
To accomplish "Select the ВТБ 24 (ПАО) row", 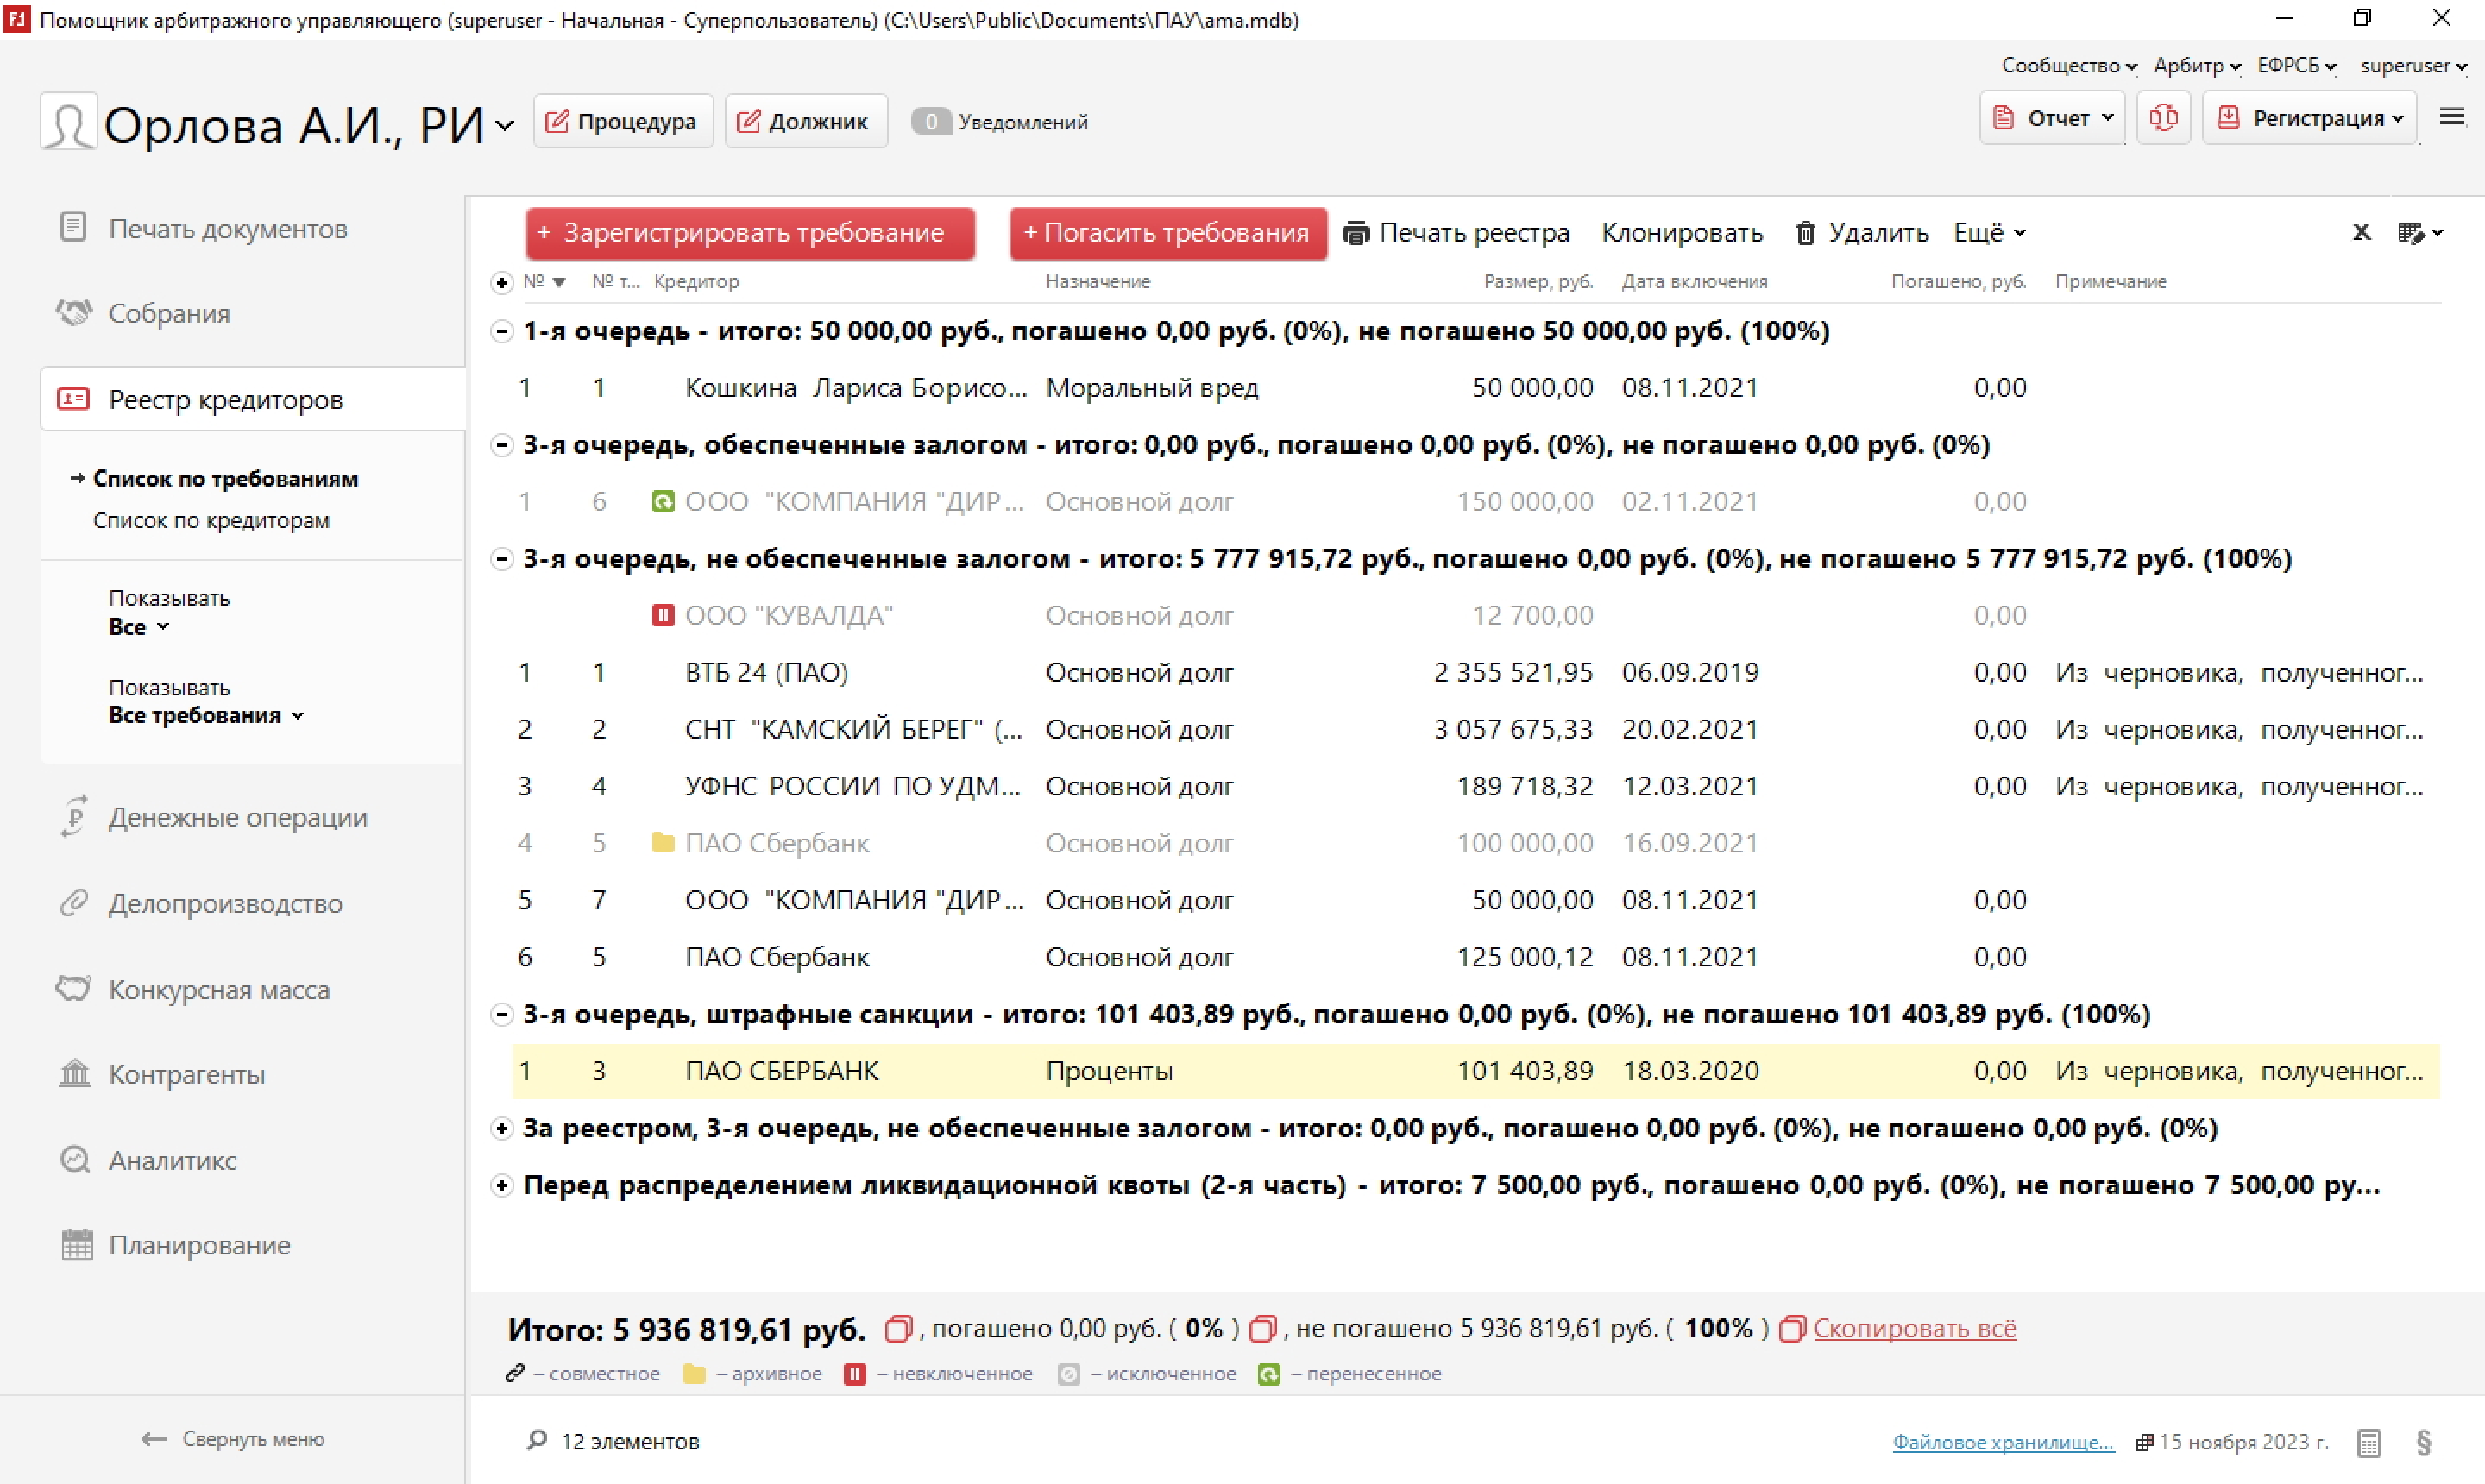I will coord(1475,672).
